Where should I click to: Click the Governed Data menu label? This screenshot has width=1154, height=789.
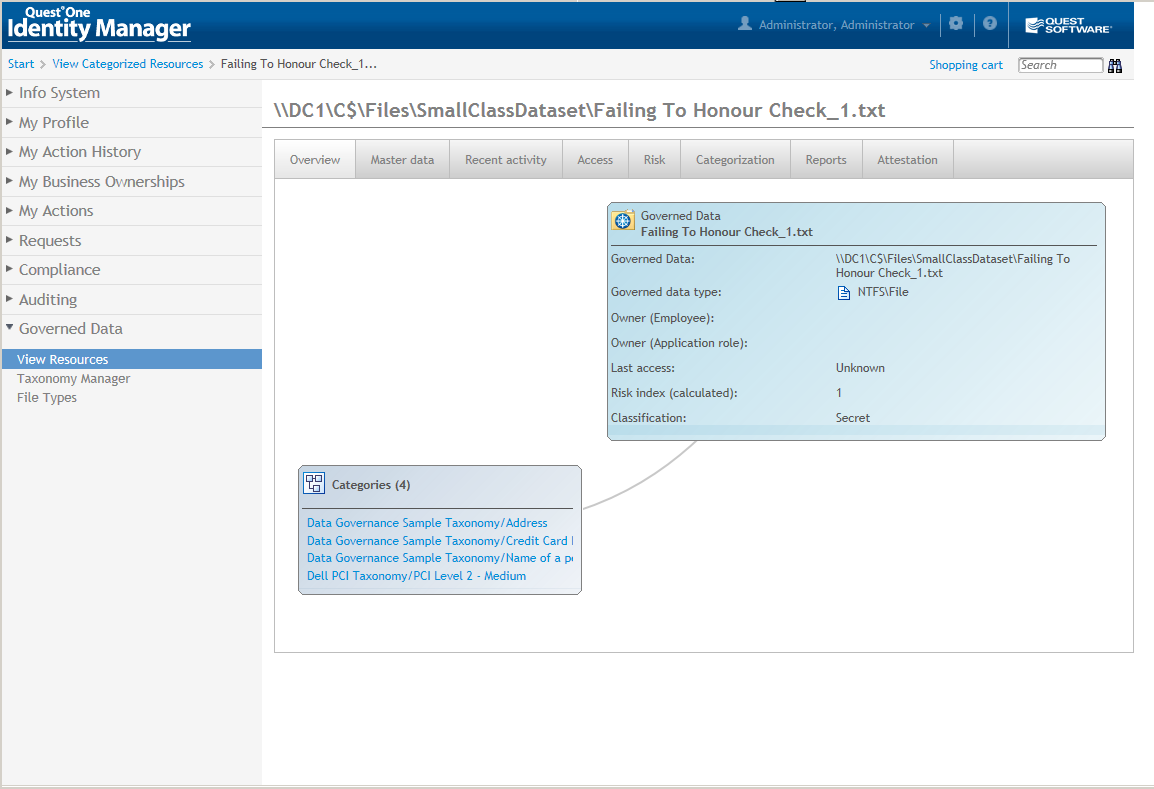coord(71,328)
